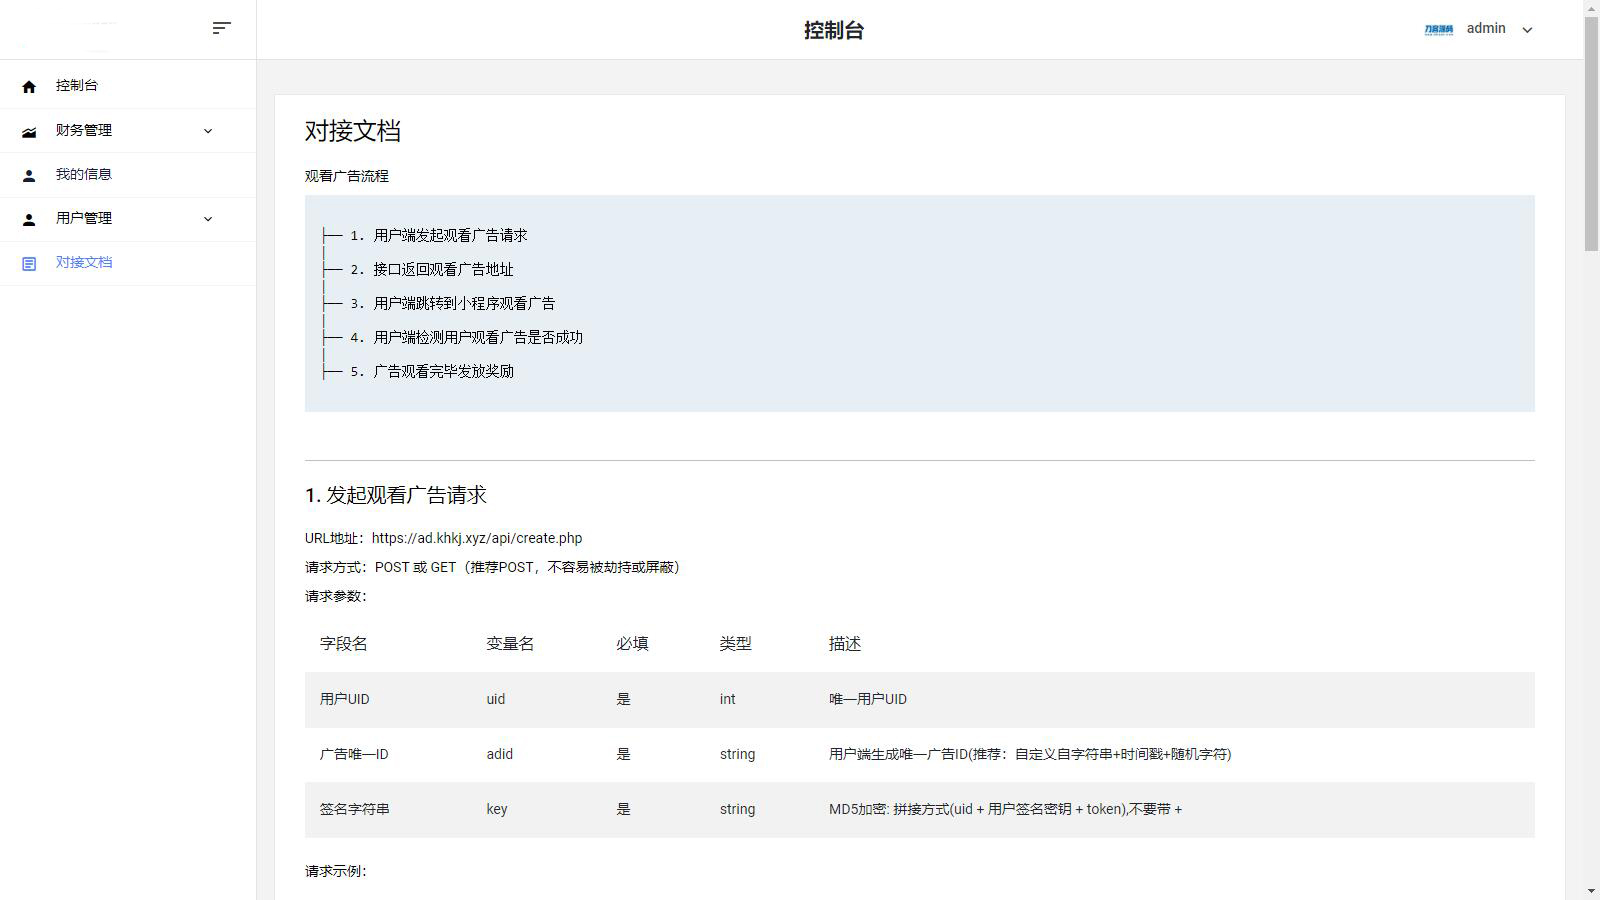Image resolution: width=1600 pixels, height=900 pixels.
Task: Click the adid variable table row
Action: [x=920, y=754]
